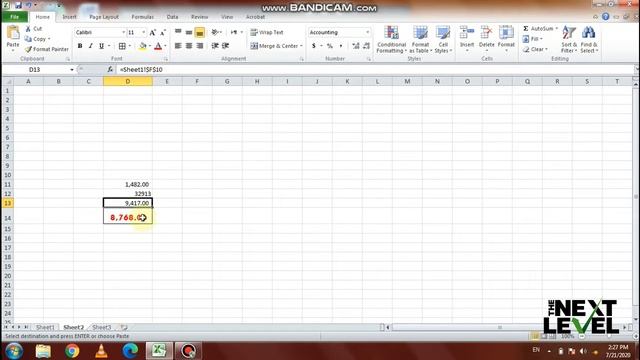Click the Borders icon
Screen dimensions: 640x360
pyautogui.click(x=122, y=46)
